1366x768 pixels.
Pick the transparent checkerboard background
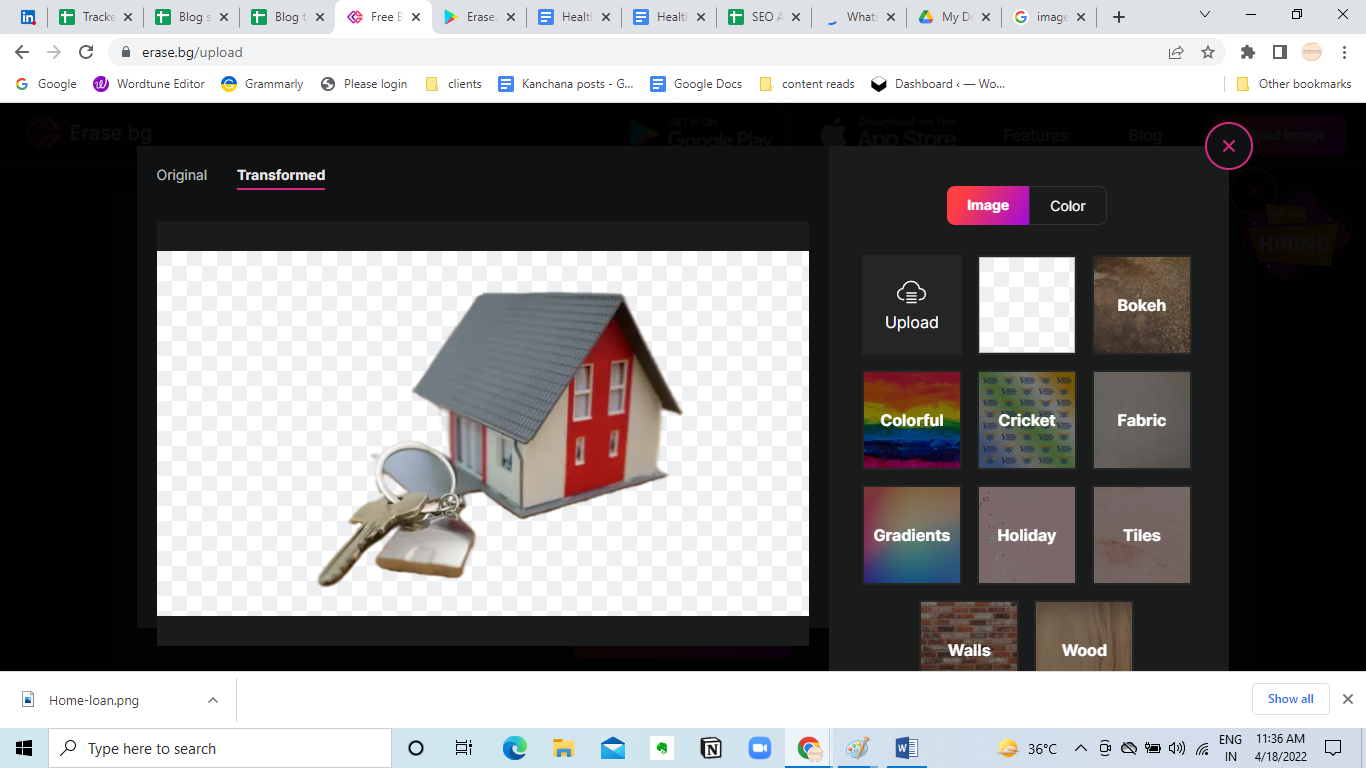(1027, 305)
